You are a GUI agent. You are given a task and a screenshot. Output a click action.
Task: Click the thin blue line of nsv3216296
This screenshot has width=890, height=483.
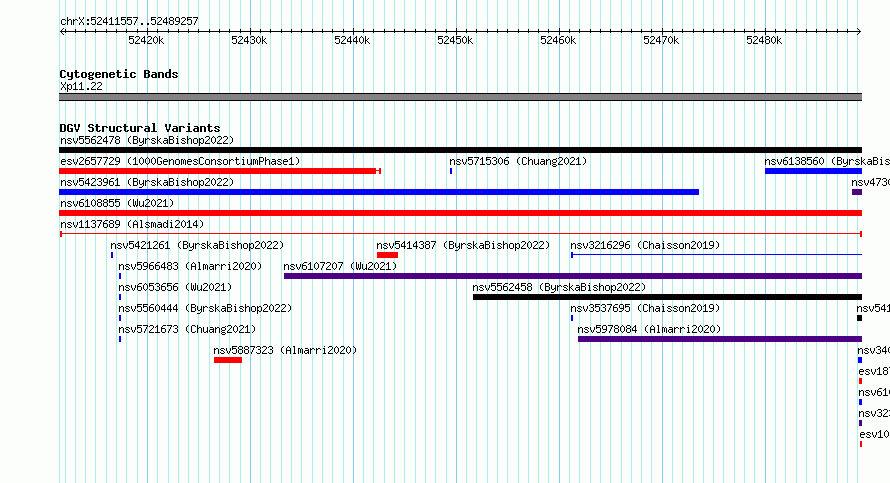tap(716, 255)
